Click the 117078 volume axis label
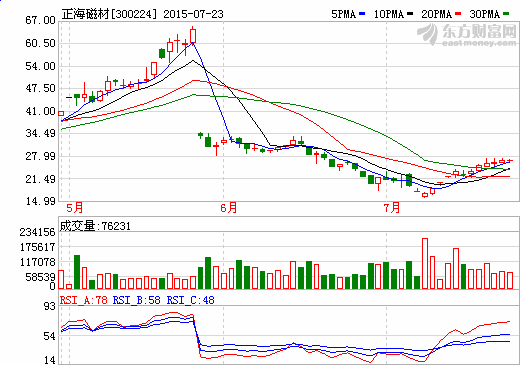The width and height of the screenshot is (520, 365). pyautogui.click(x=37, y=262)
